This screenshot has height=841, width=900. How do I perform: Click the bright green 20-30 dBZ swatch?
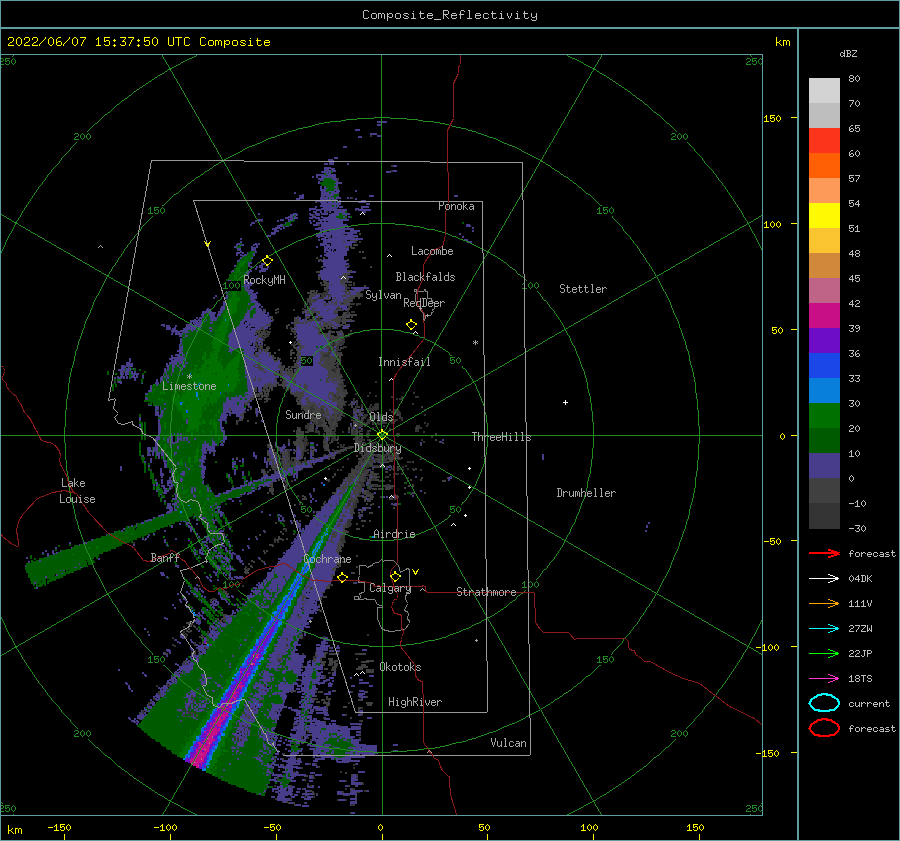(x=824, y=416)
